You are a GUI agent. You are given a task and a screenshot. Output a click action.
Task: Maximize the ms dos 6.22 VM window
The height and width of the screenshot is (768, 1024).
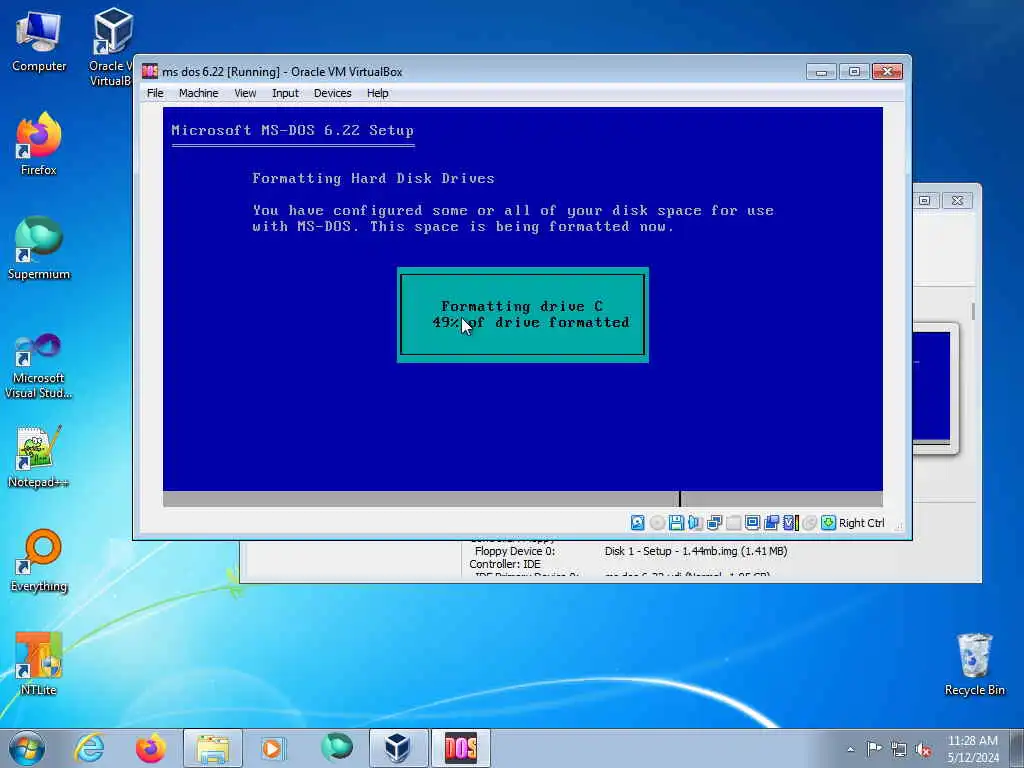pos(854,71)
